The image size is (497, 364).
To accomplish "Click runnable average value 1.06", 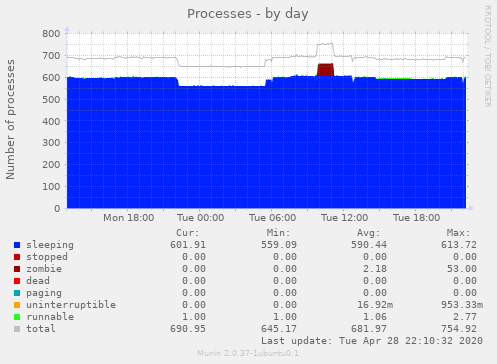I will [375, 317].
